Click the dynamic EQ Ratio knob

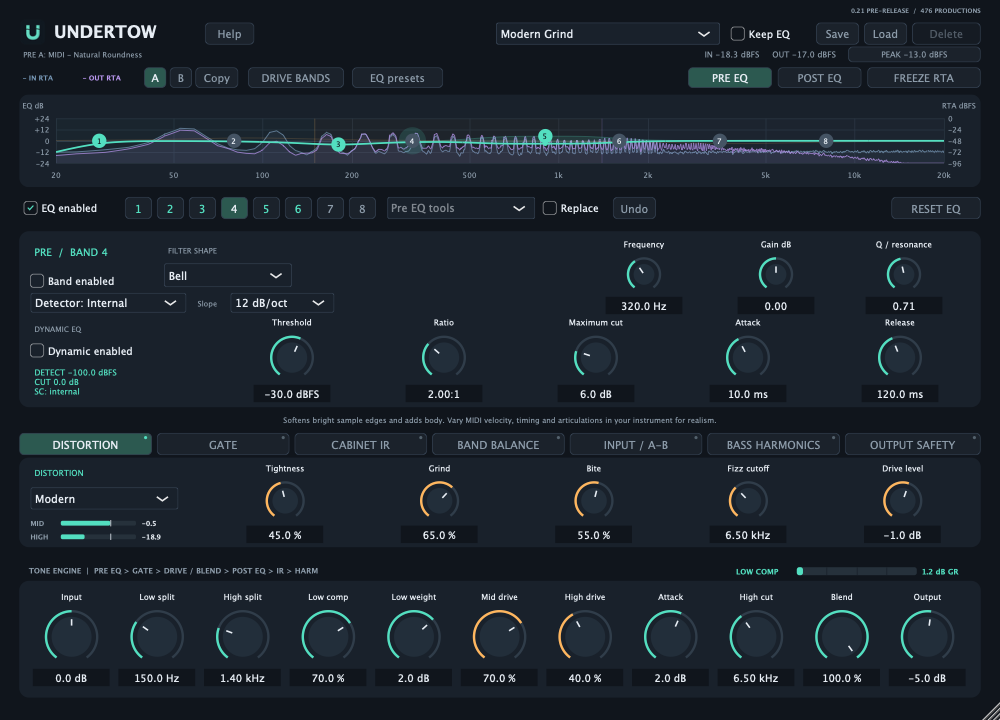[x=443, y=357]
